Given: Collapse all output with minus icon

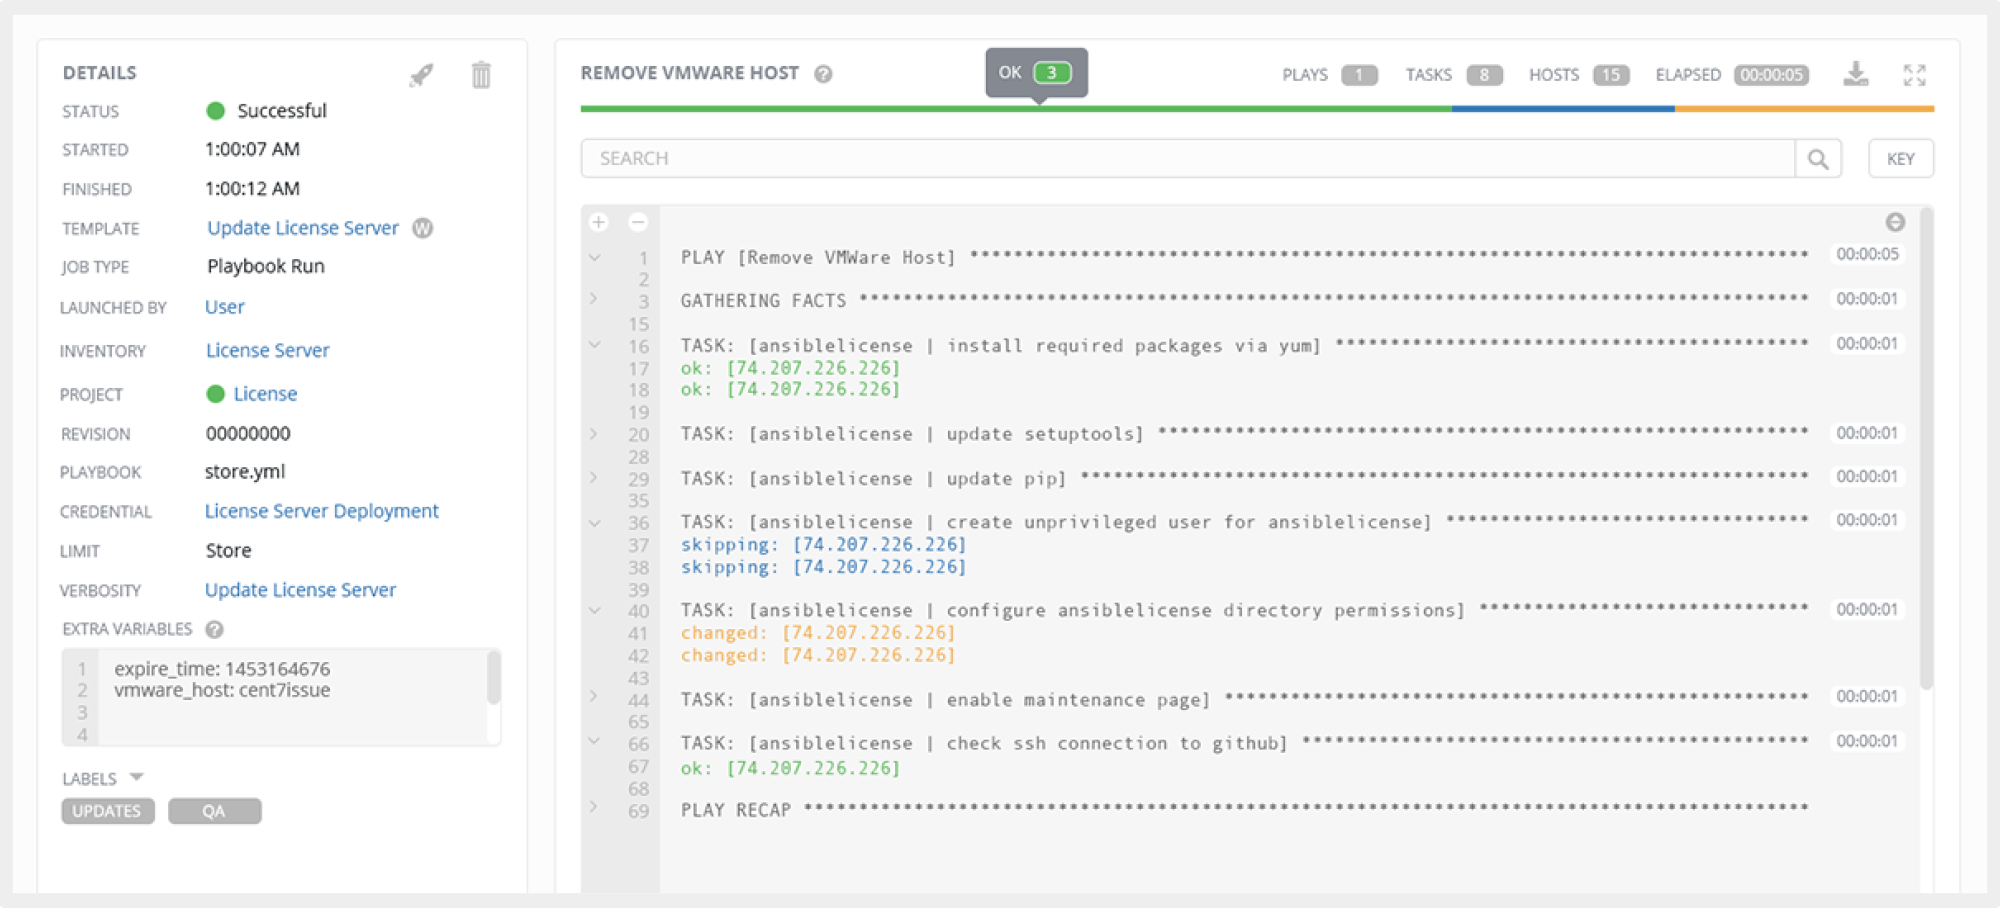Looking at the screenshot, I should [x=638, y=222].
